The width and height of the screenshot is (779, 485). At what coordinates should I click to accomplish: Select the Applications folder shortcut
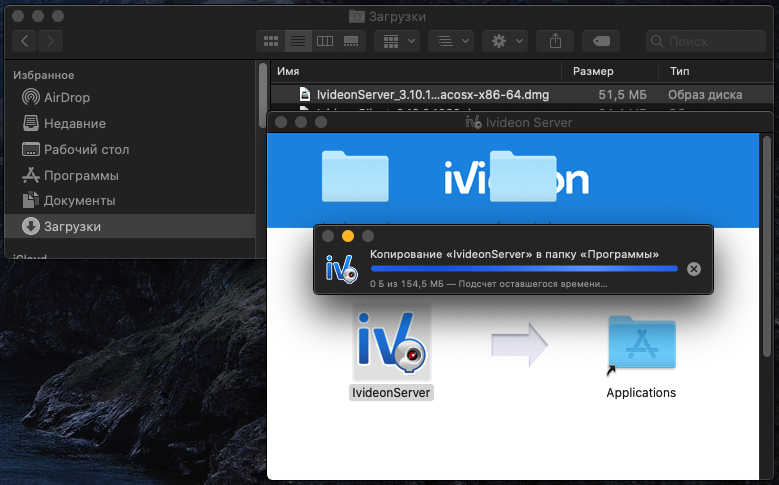point(641,345)
